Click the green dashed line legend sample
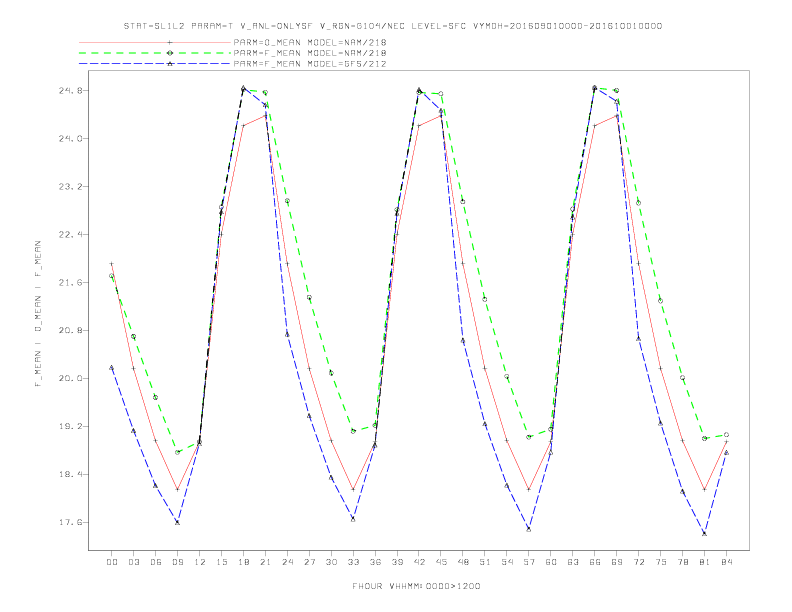 (155, 53)
